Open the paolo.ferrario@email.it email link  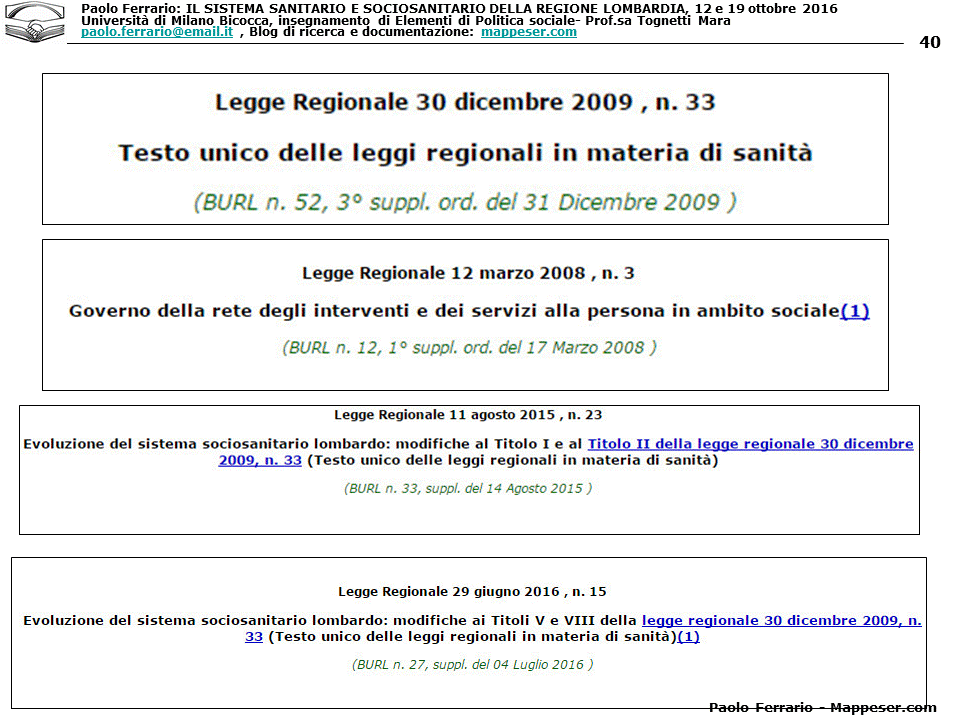[157, 32]
